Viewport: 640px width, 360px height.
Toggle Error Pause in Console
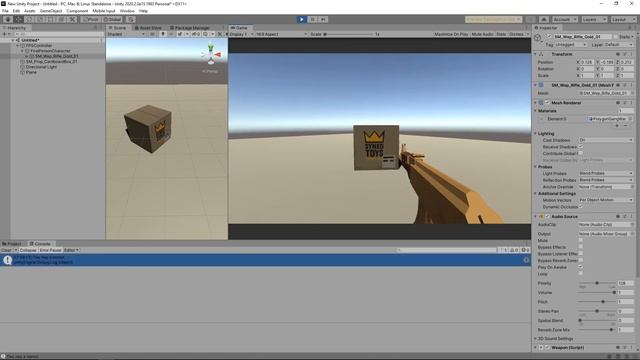click(50, 250)
